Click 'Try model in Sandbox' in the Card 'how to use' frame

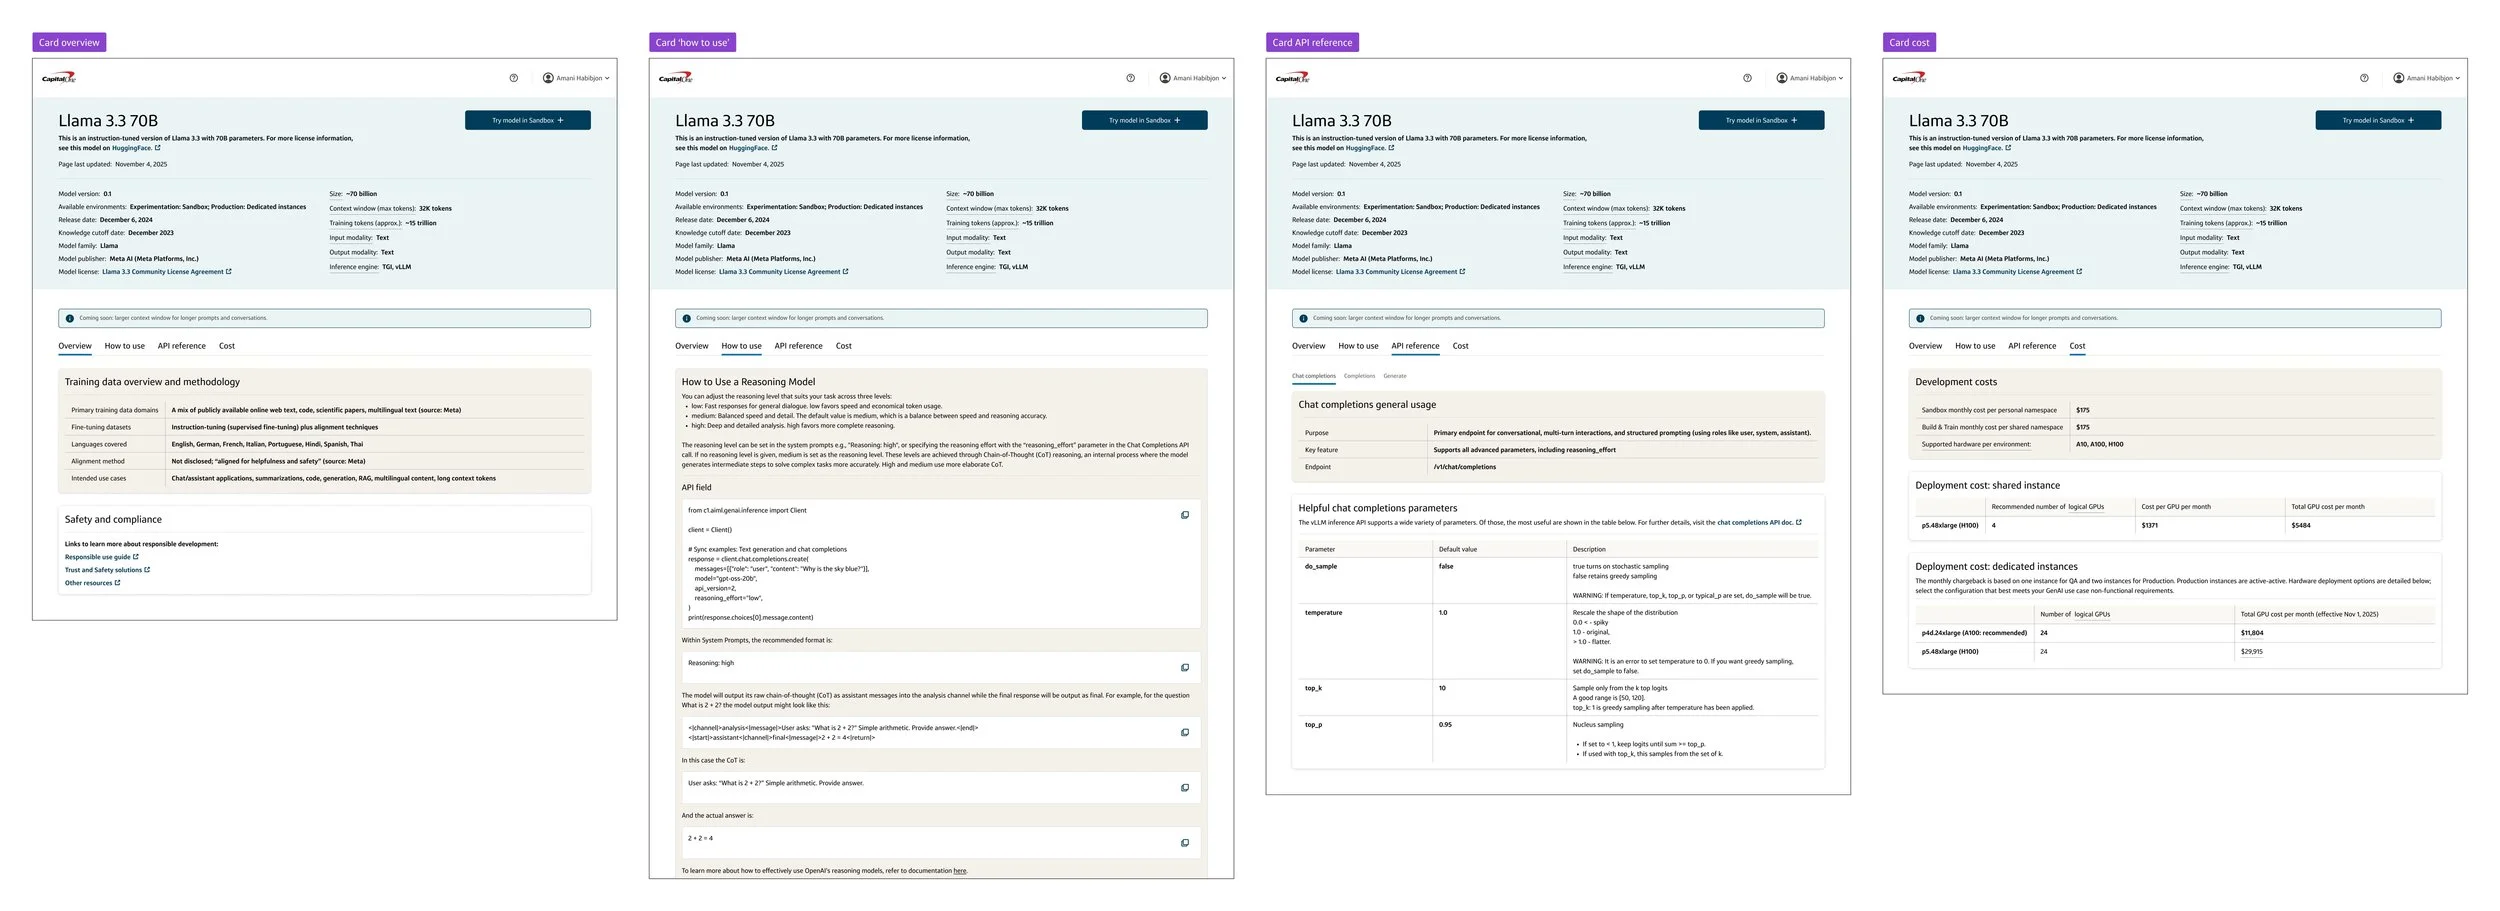coord(1145,120)
